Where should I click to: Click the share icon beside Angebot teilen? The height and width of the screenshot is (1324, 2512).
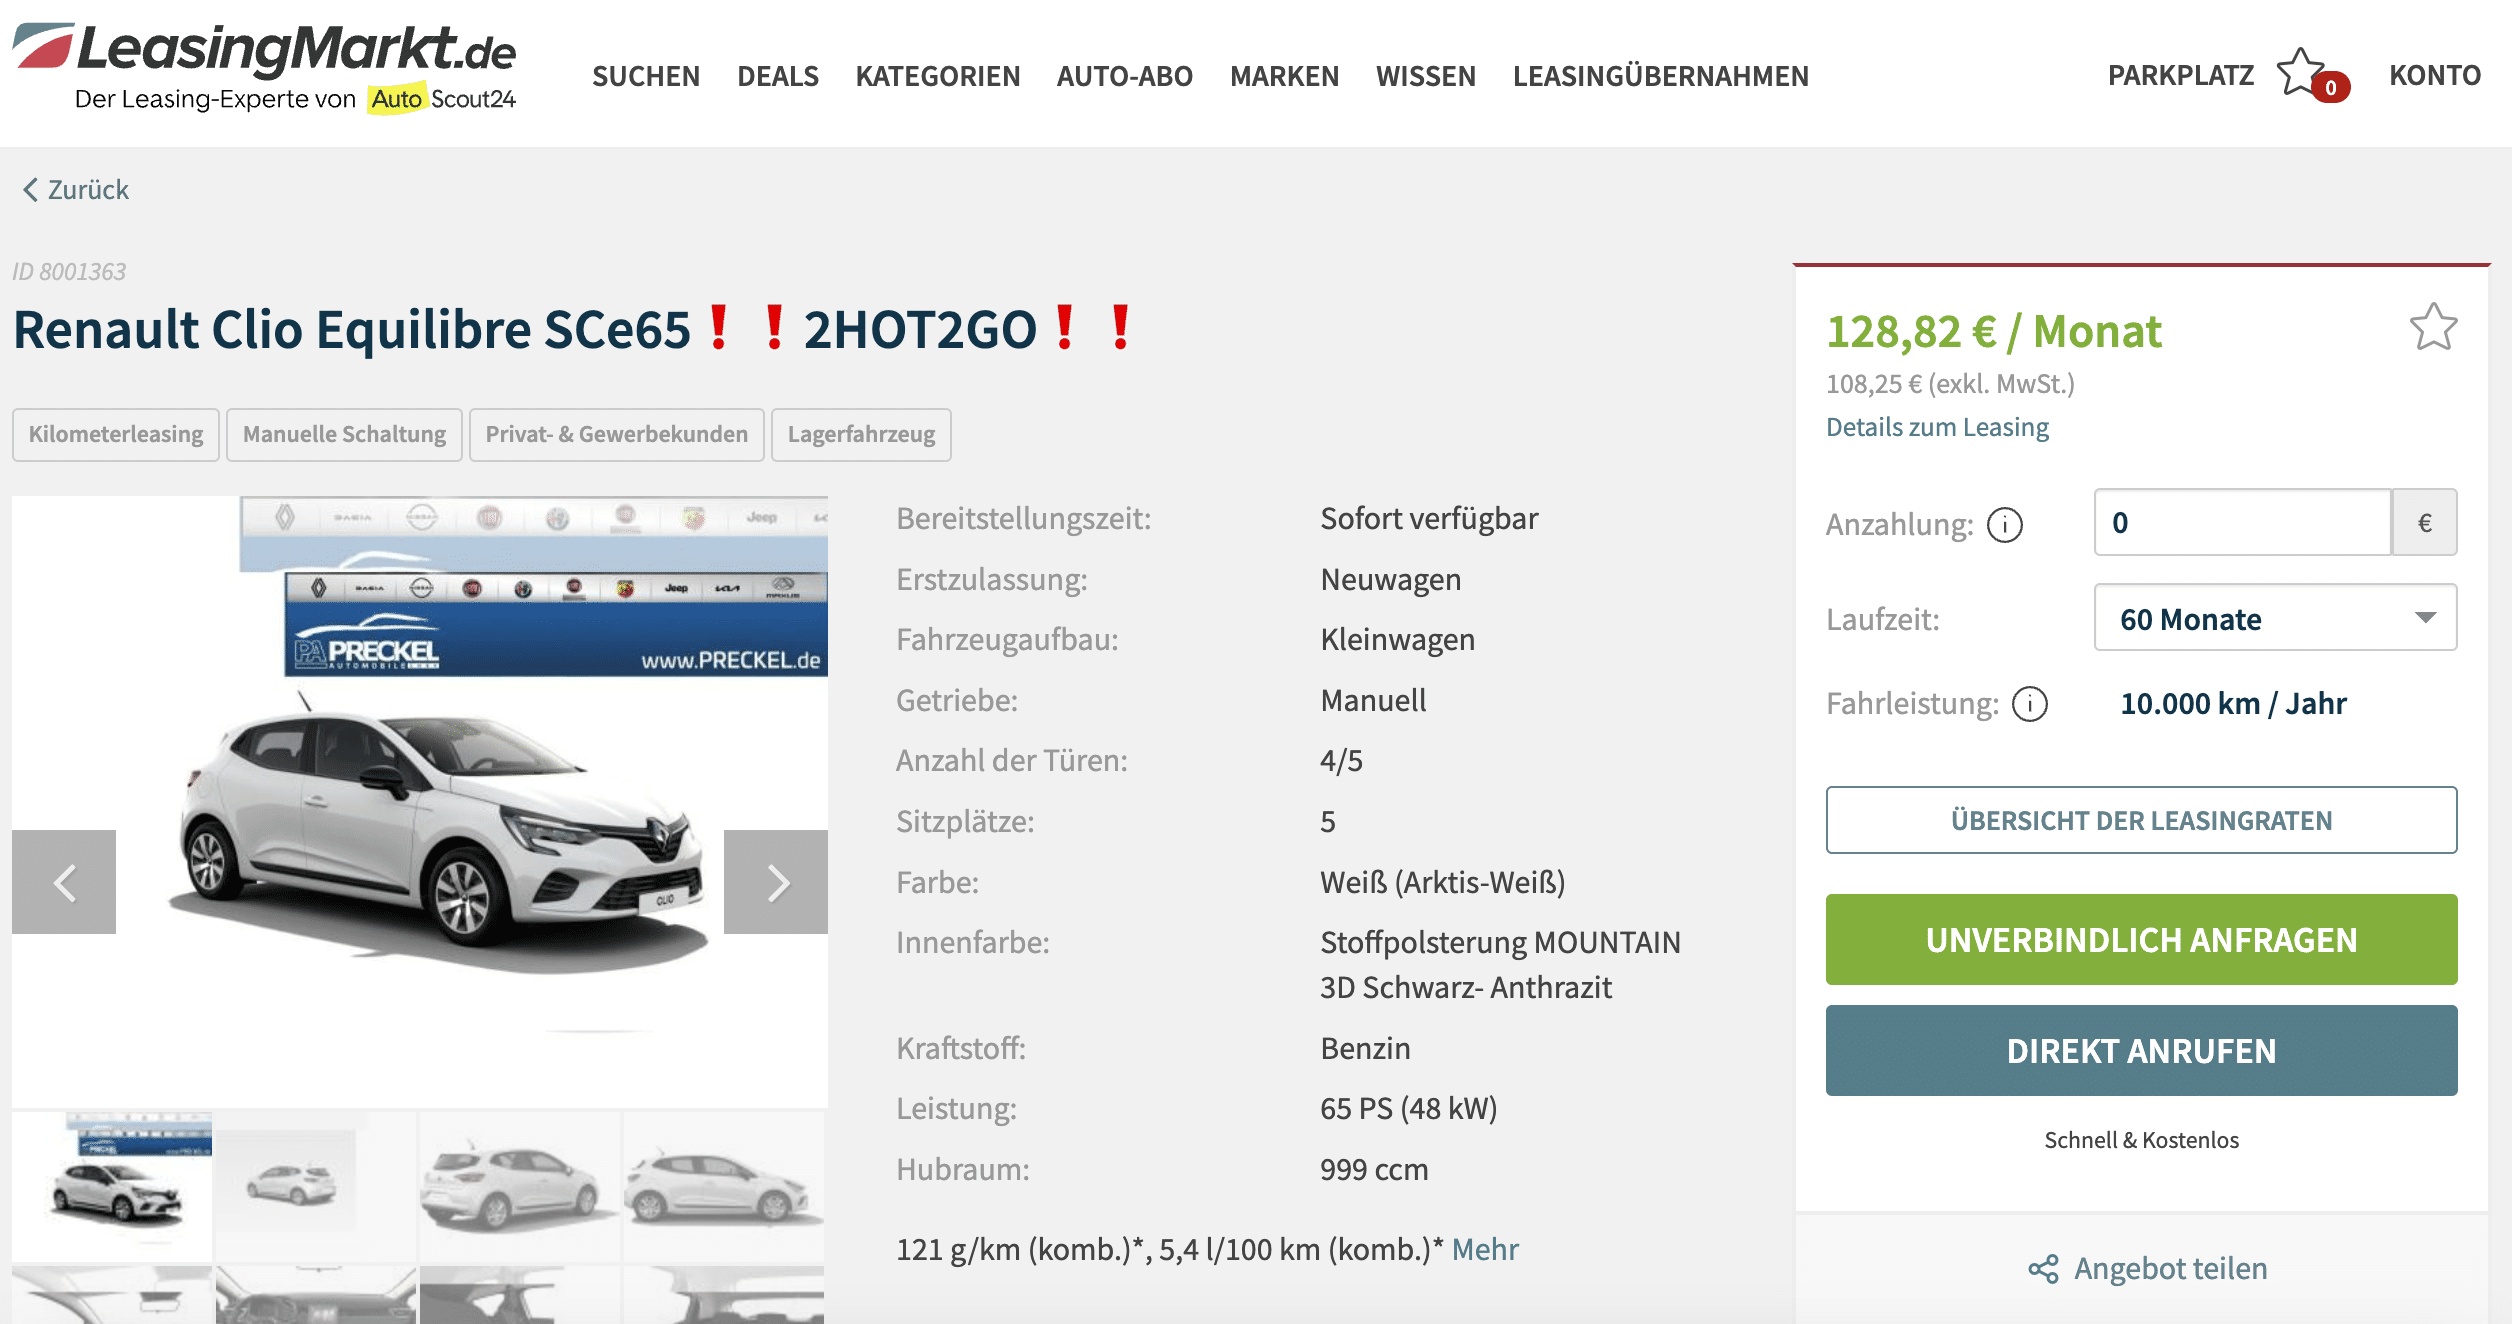point(2043,1269)
